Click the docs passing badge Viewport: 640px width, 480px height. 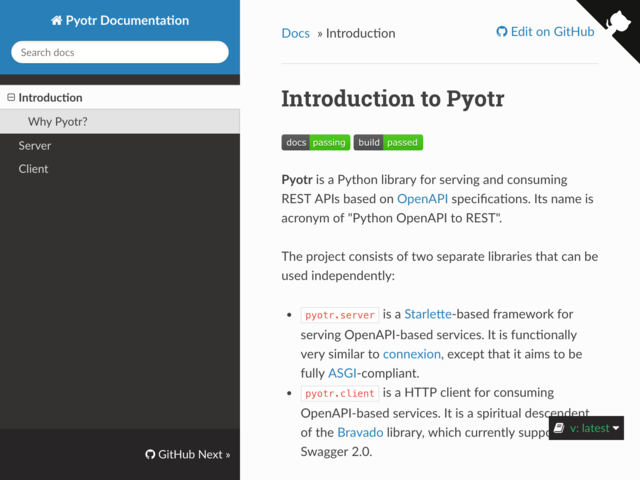[316, 142]
